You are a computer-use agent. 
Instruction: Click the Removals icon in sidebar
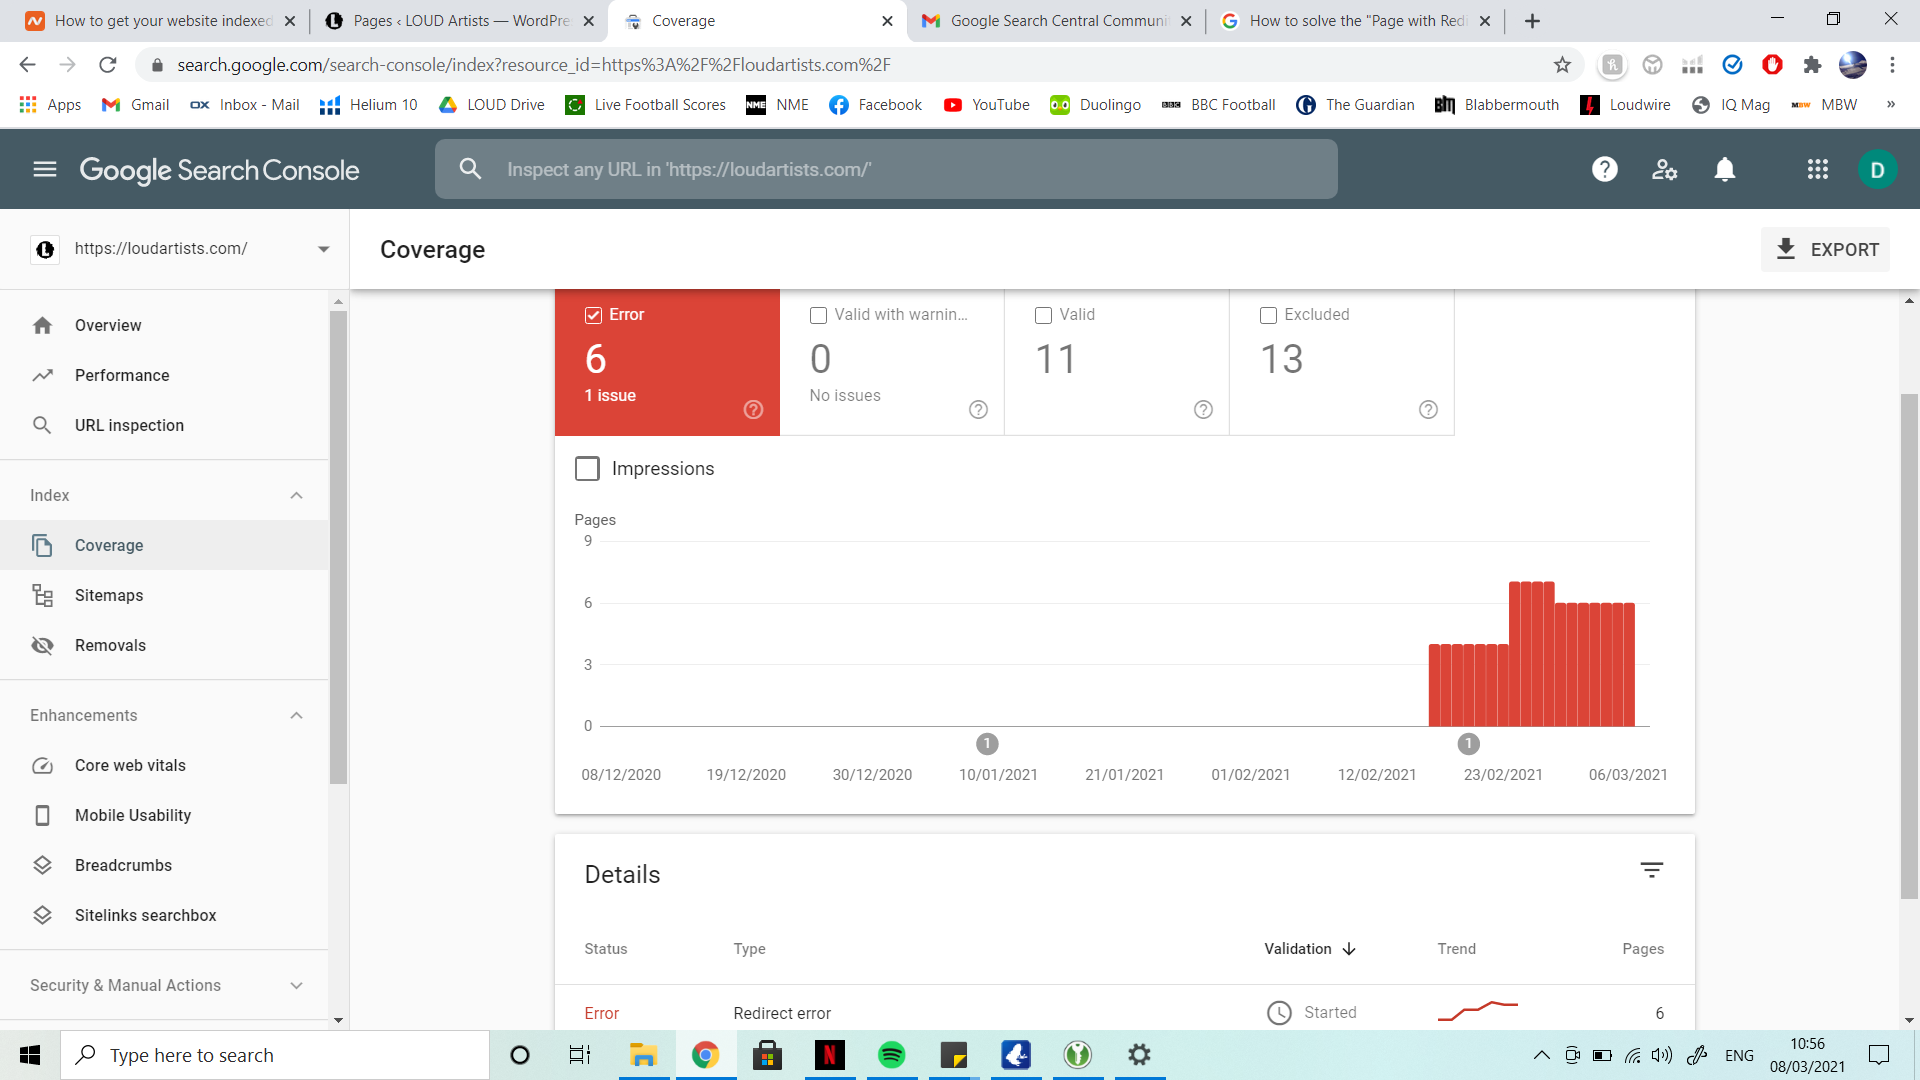click(42, 645)
